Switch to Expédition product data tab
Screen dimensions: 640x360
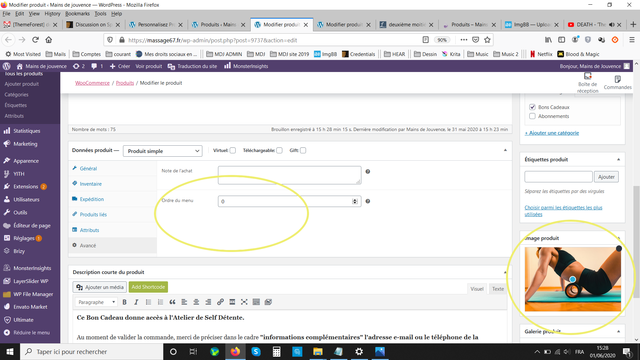pos(91,199)
